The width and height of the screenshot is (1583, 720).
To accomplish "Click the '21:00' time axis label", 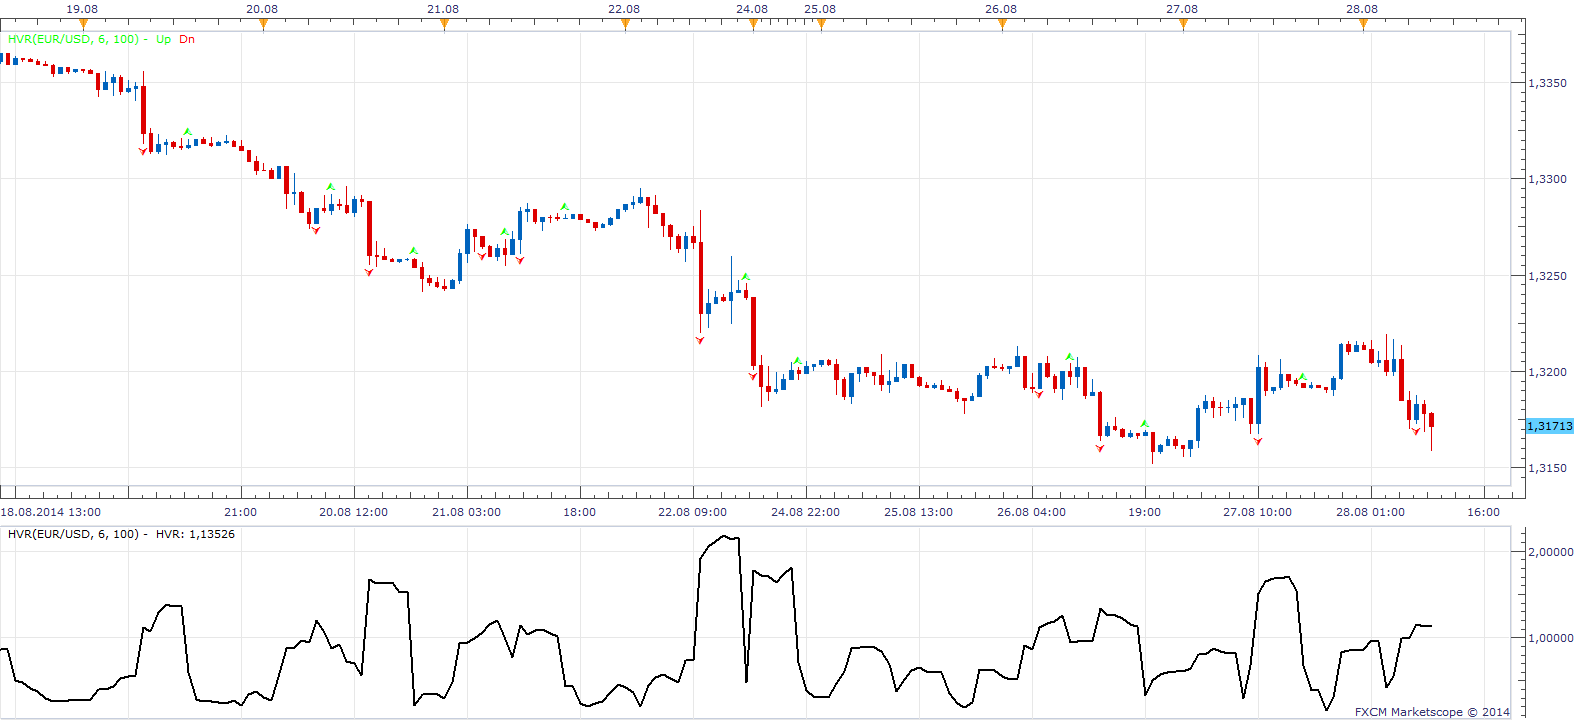I will point(240,512).
